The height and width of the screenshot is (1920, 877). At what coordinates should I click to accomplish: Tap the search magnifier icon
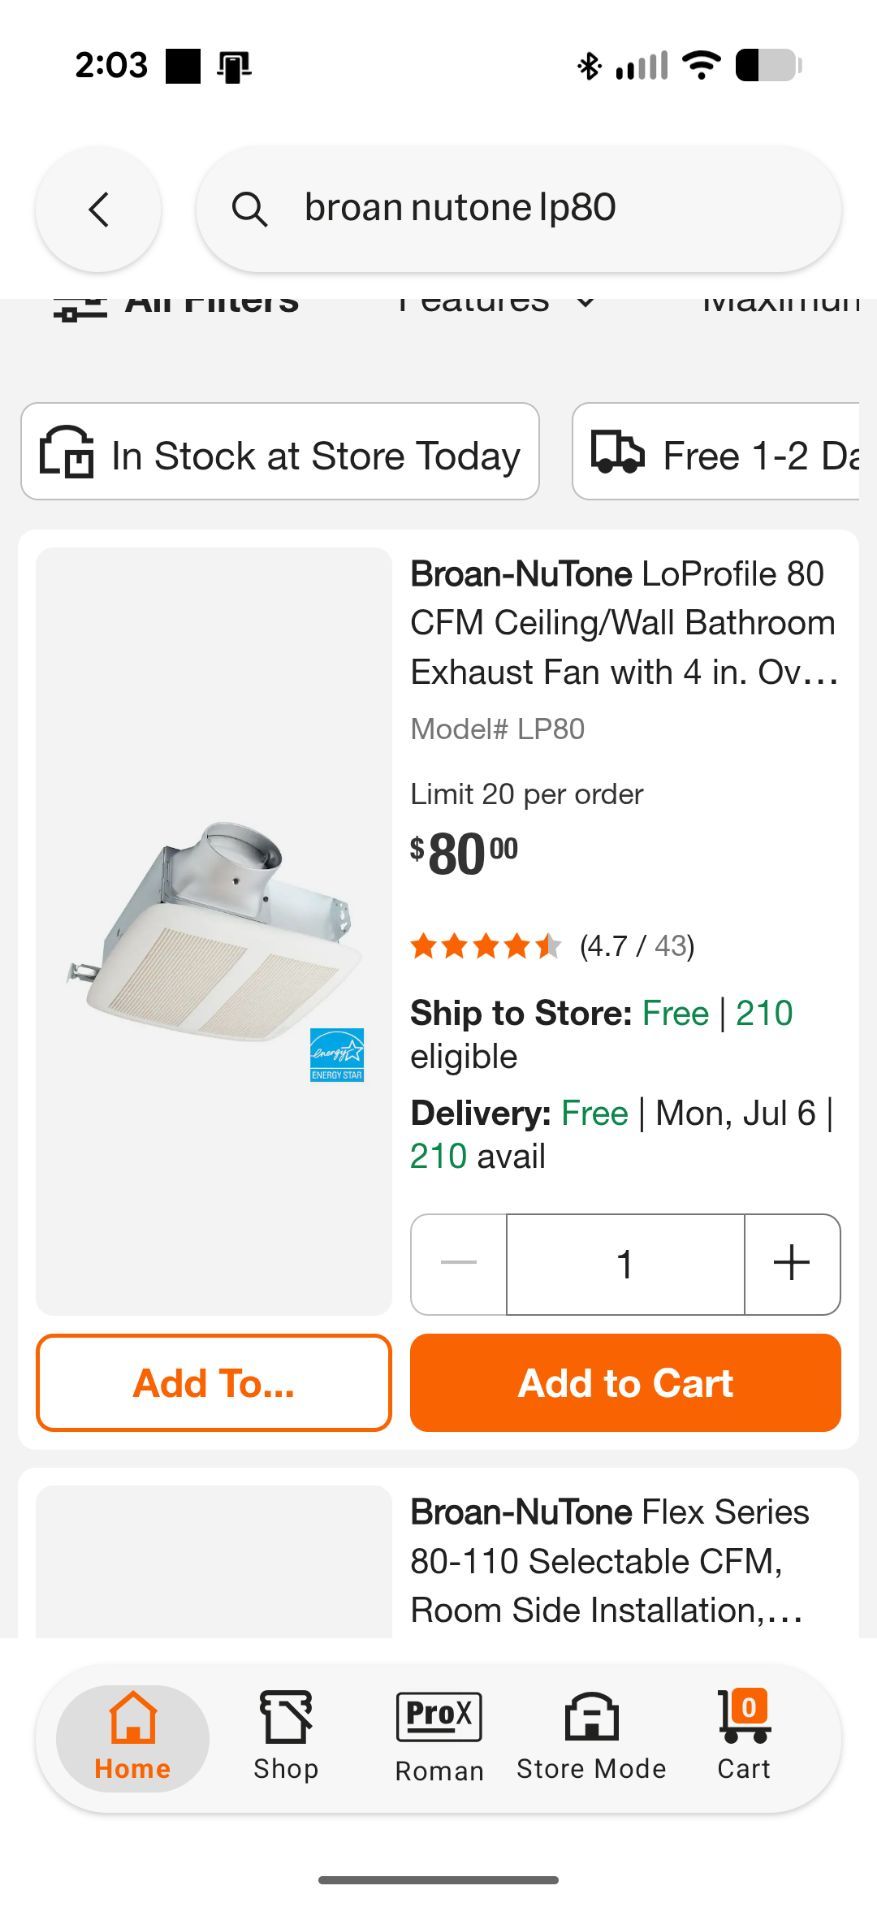pos(249,209)
